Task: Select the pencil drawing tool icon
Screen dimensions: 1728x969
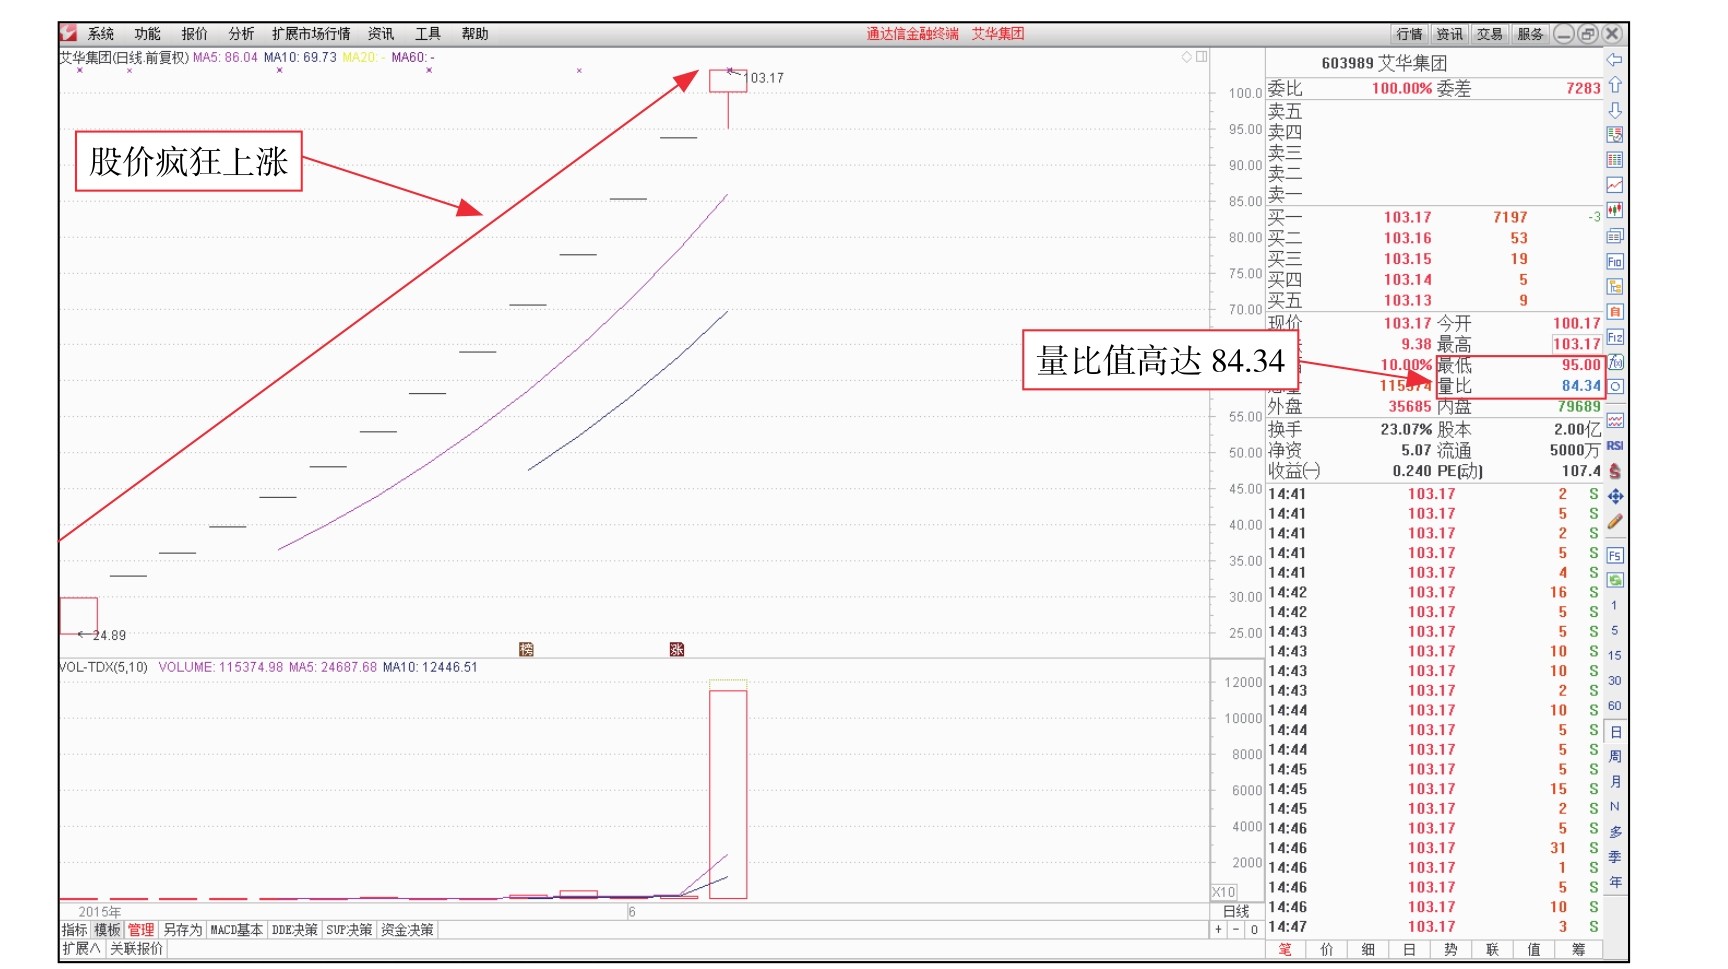Action: click(1614, 521)
